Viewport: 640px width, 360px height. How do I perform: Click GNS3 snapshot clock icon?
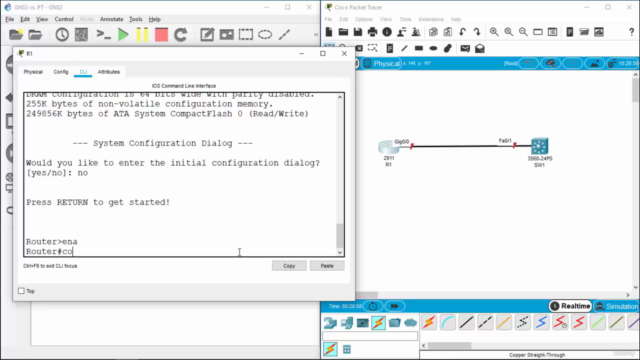(x=62, y=35)
